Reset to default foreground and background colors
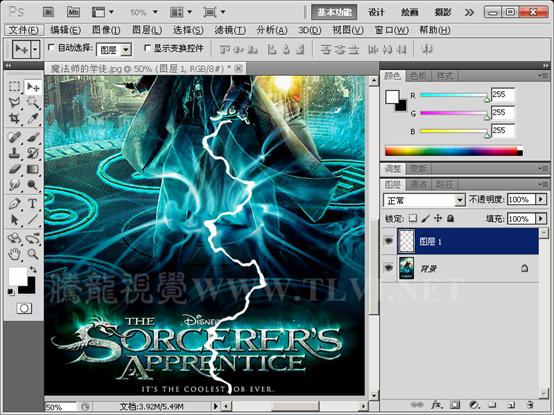This screenshot has height=415, width=554. pos(11,292)
